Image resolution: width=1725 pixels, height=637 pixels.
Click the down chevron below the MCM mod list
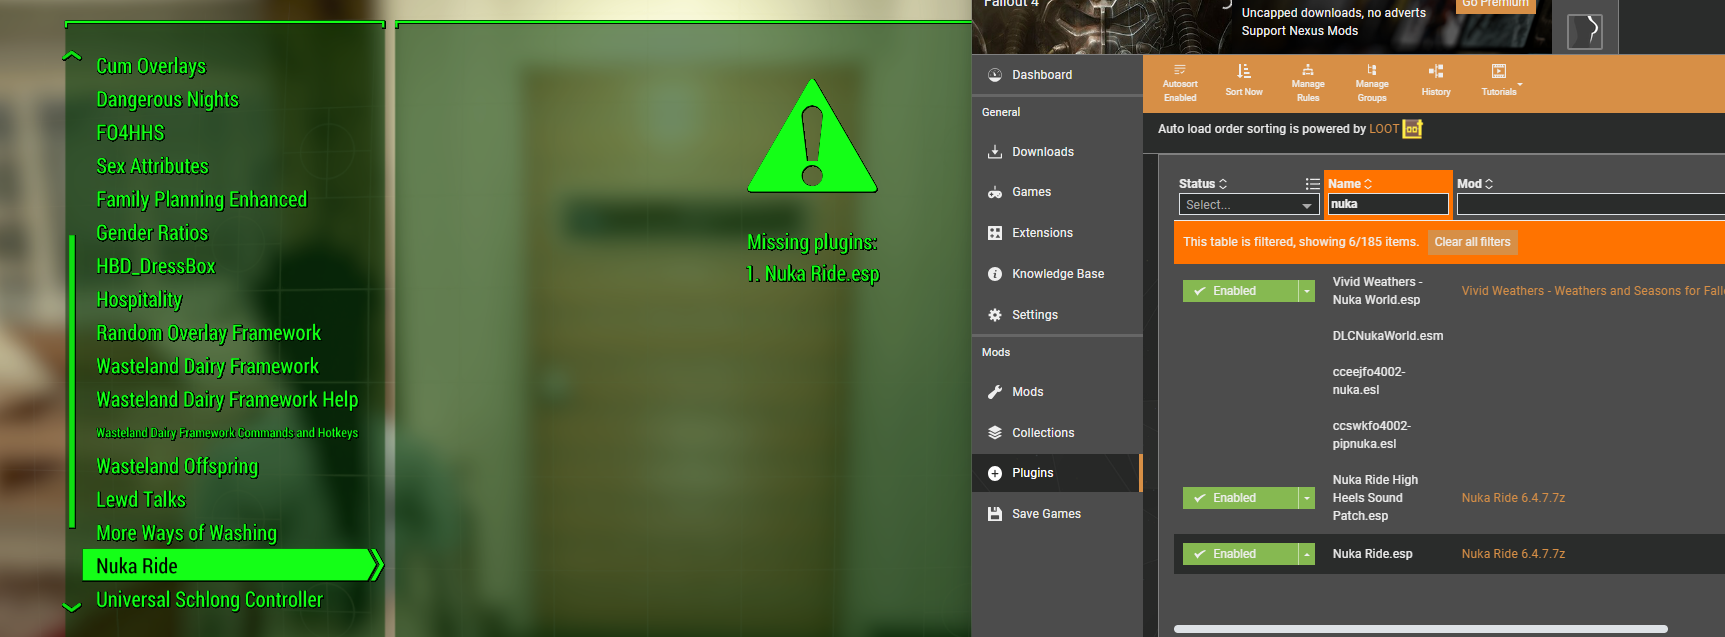click(x=72, y=607)
